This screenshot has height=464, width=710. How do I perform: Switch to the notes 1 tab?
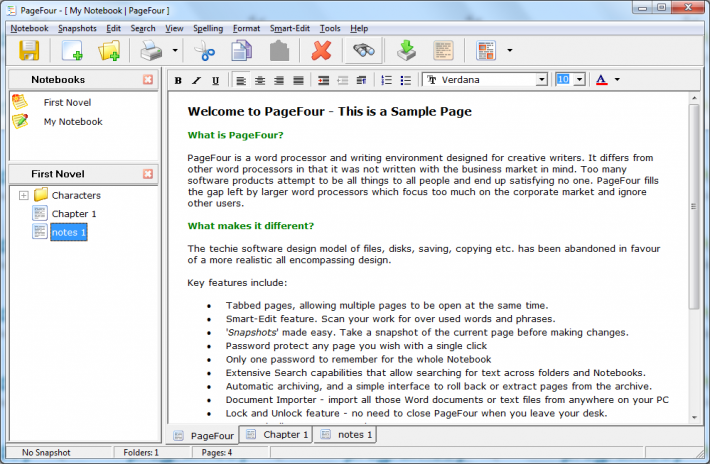click(x=346, y=435)
